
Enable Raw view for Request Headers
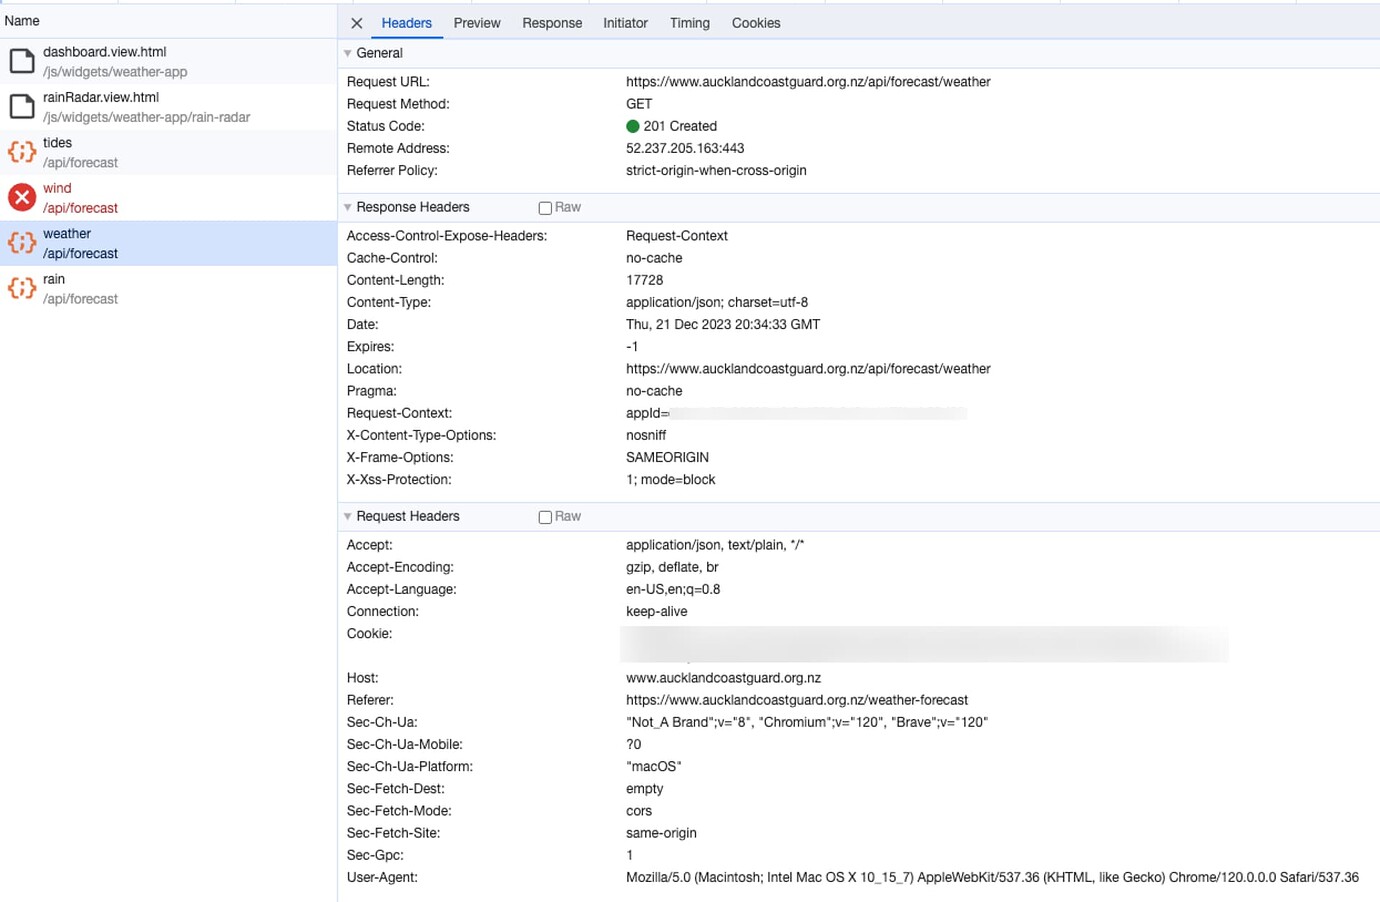545,517
